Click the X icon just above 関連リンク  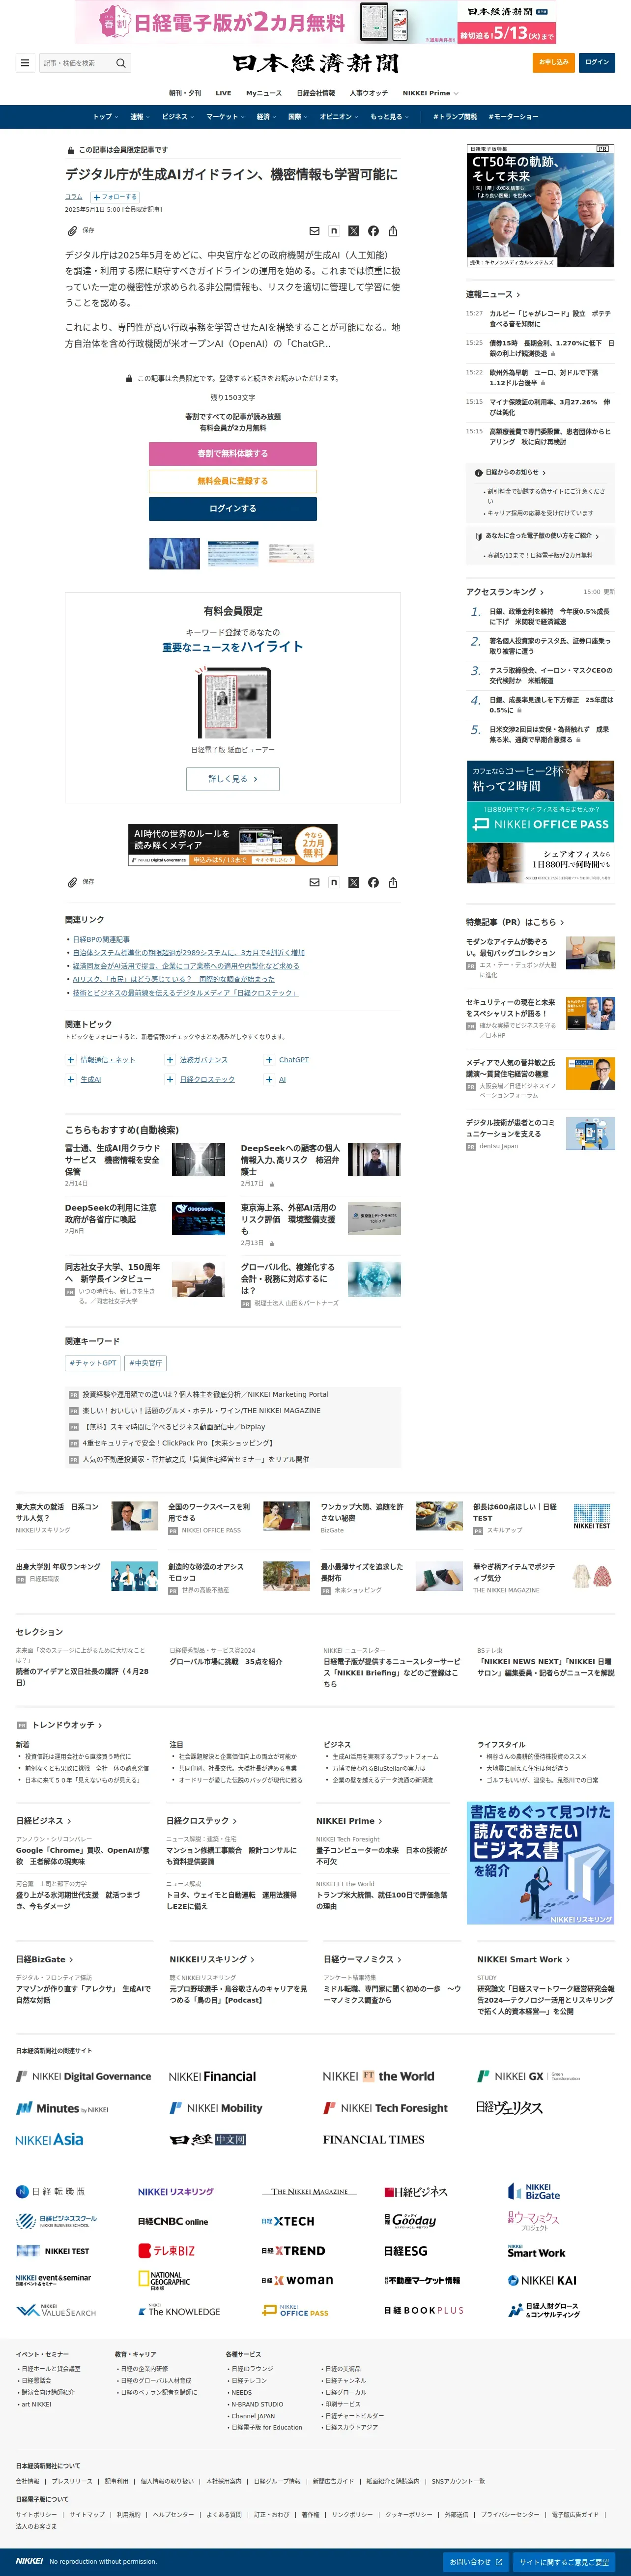click(353, 882)
